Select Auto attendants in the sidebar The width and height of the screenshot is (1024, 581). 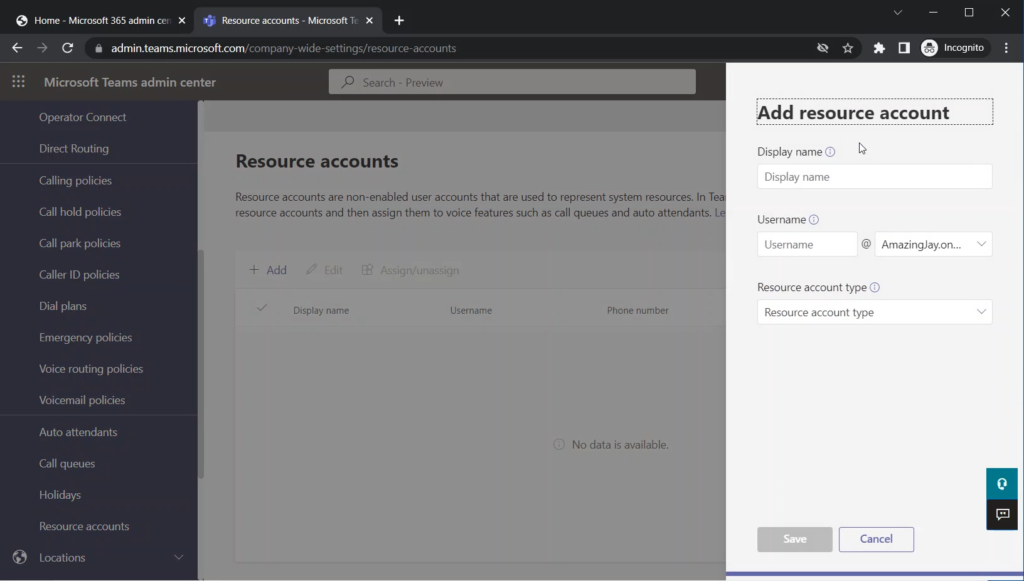coord(78,432)
